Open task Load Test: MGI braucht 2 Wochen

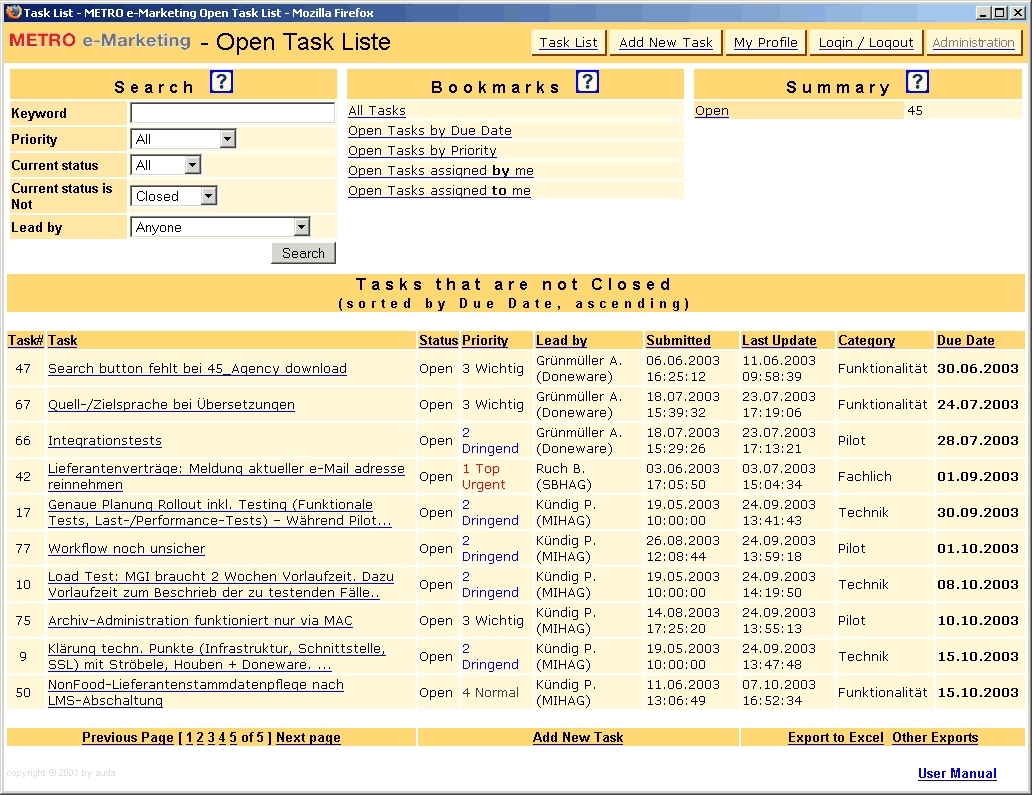click(220, 584)
